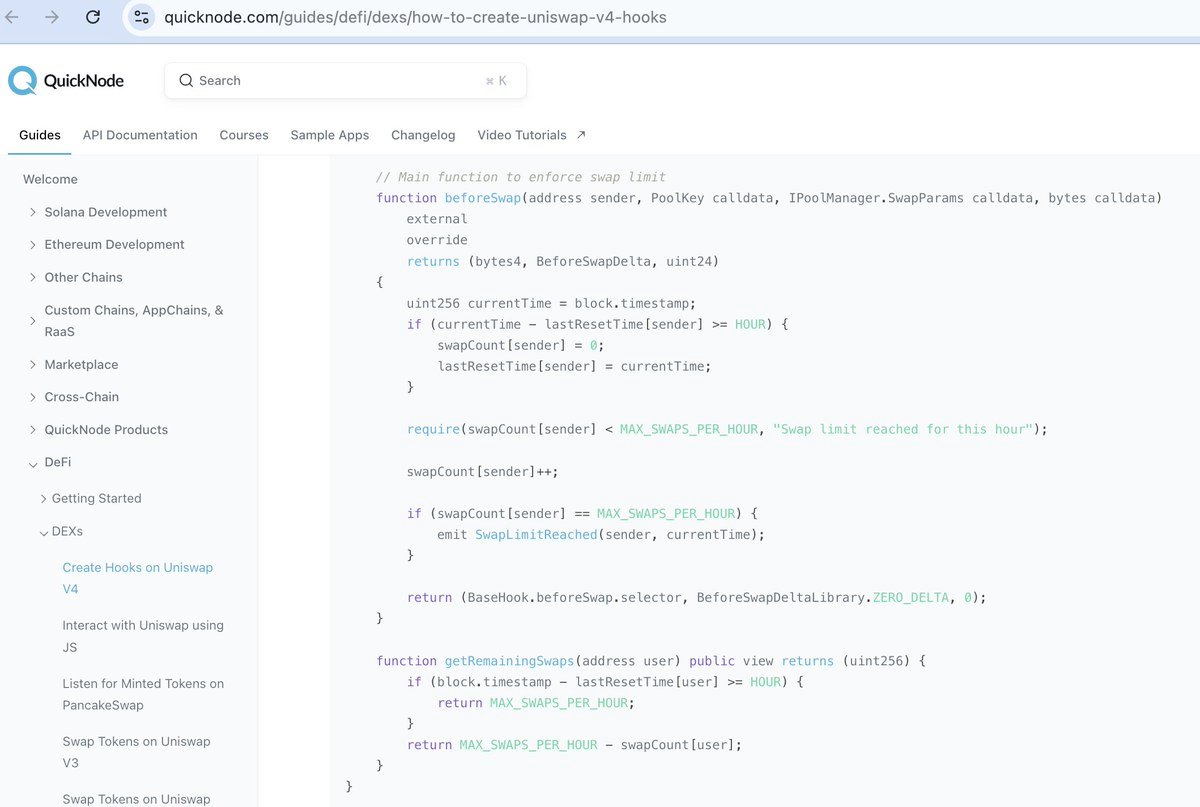Open Ethereum Development sidebar item
This screenshot has height=807, width=1200.
(x=114, y=244)
